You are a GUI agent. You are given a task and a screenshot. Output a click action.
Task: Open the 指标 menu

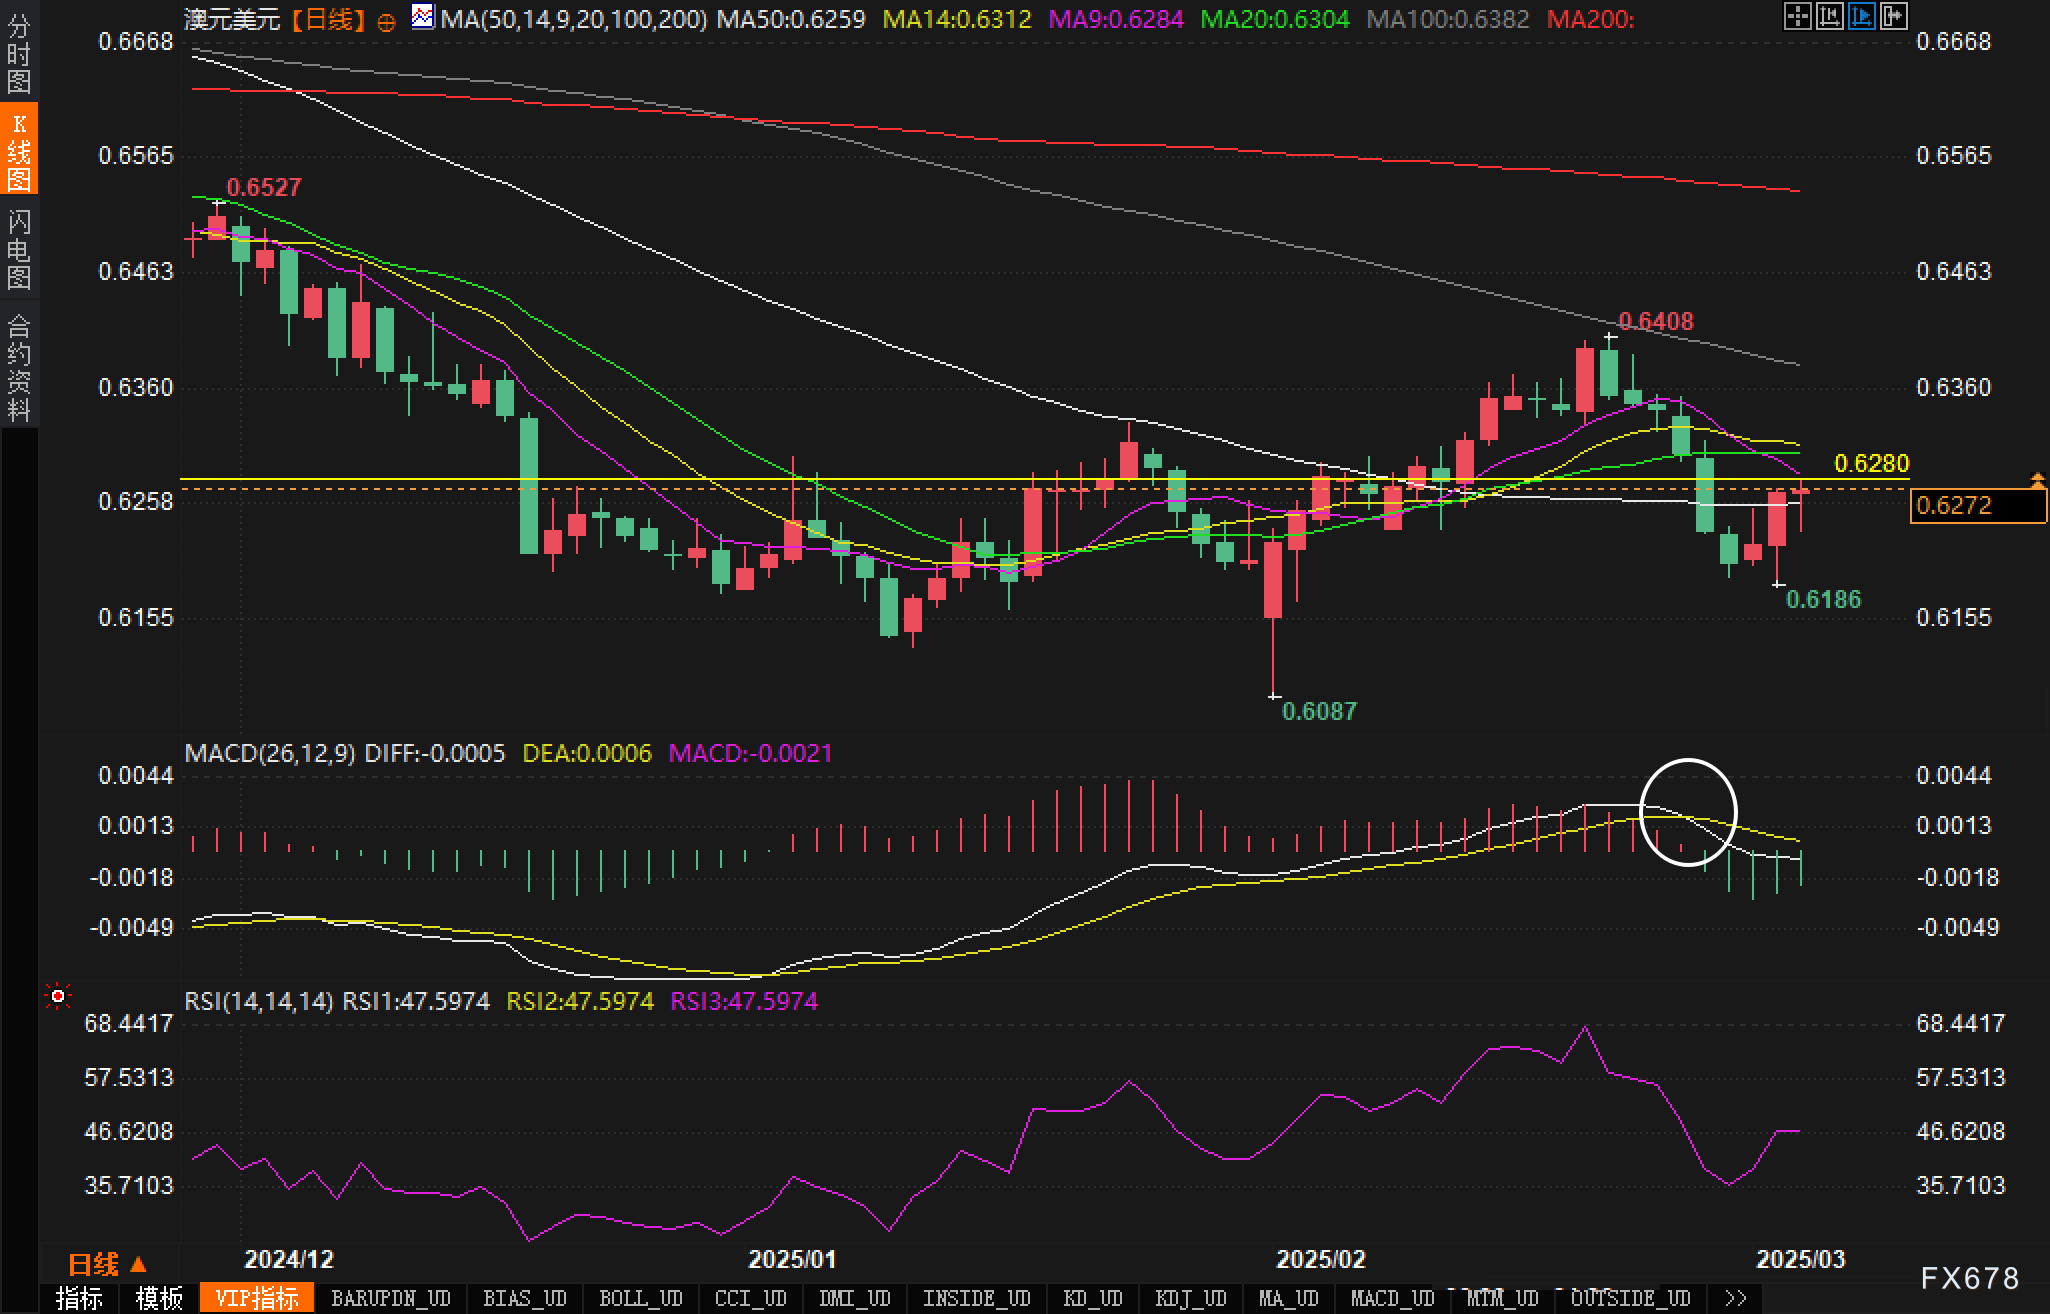[x=79, y=1298]
